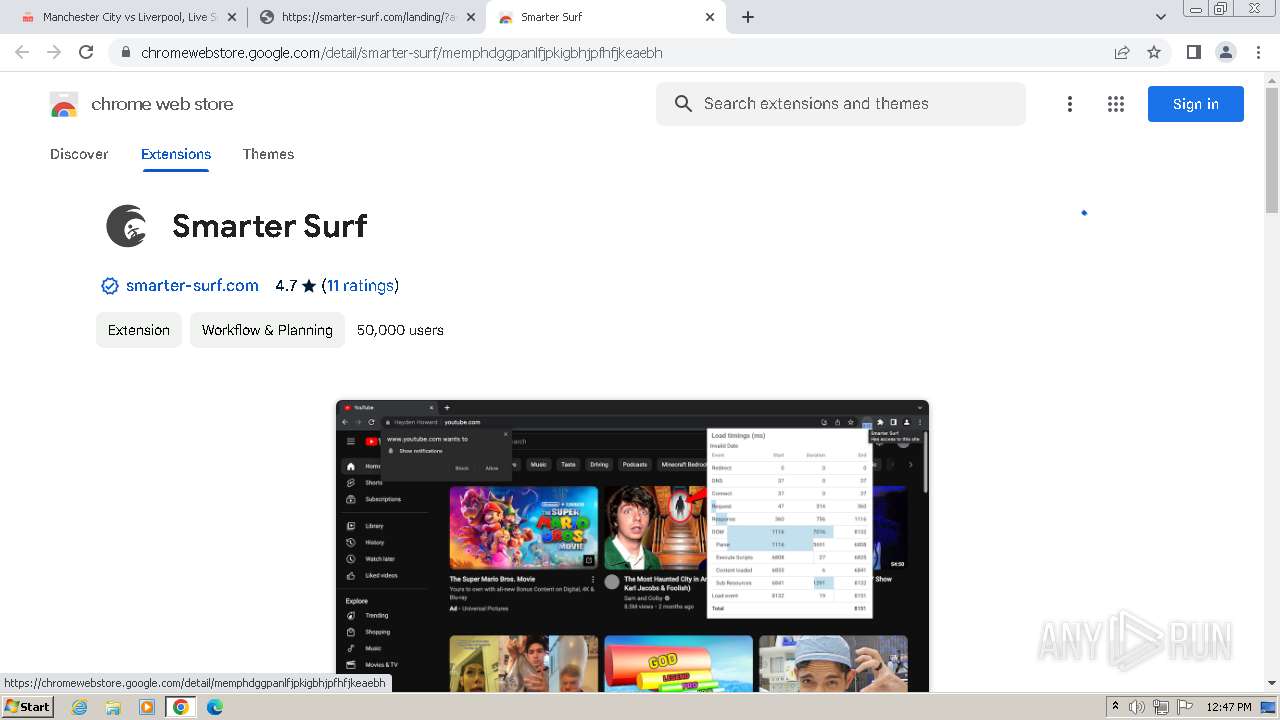Click the share page icon in address bar

[x=1122, y=52]
